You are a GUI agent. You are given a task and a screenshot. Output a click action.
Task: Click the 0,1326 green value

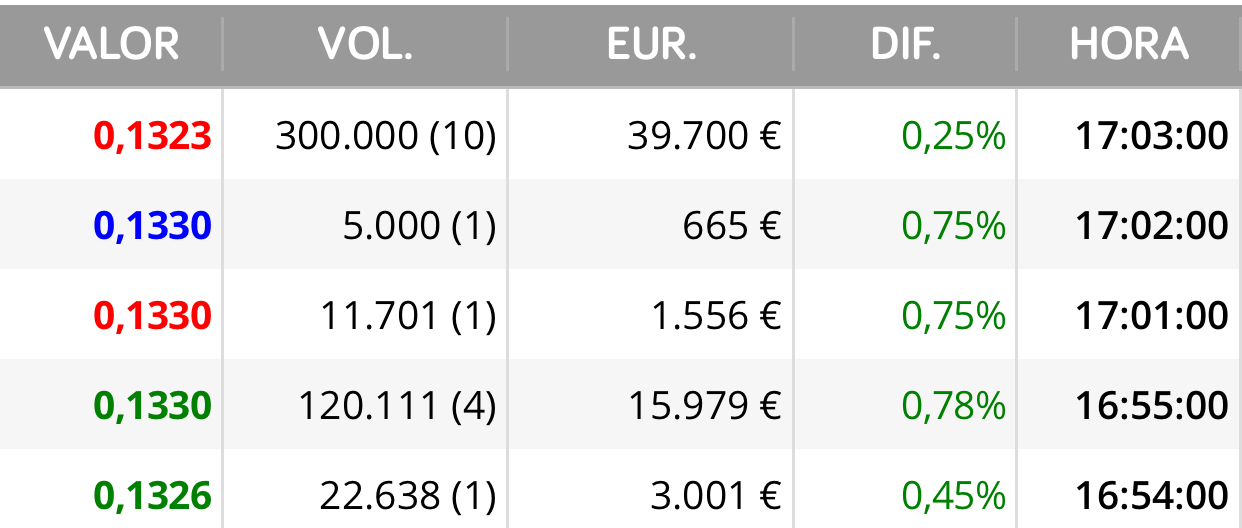point(153,496)
